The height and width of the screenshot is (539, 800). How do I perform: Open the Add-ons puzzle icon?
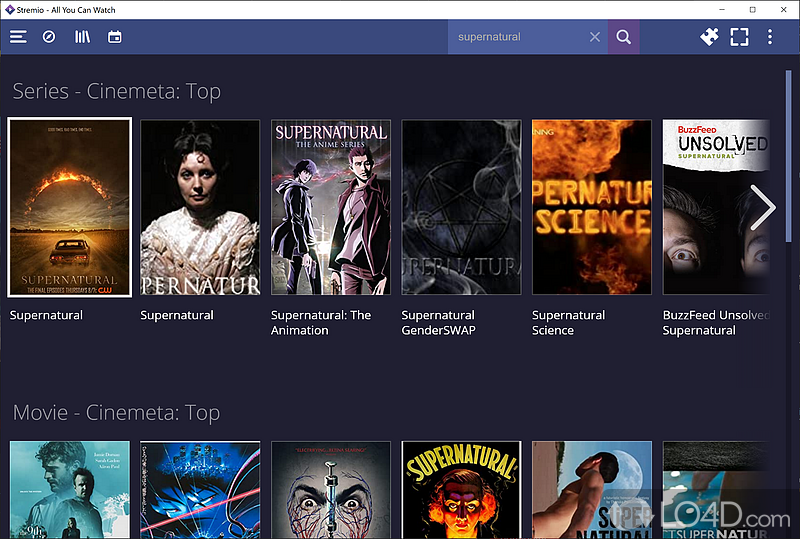click(709, 37)
